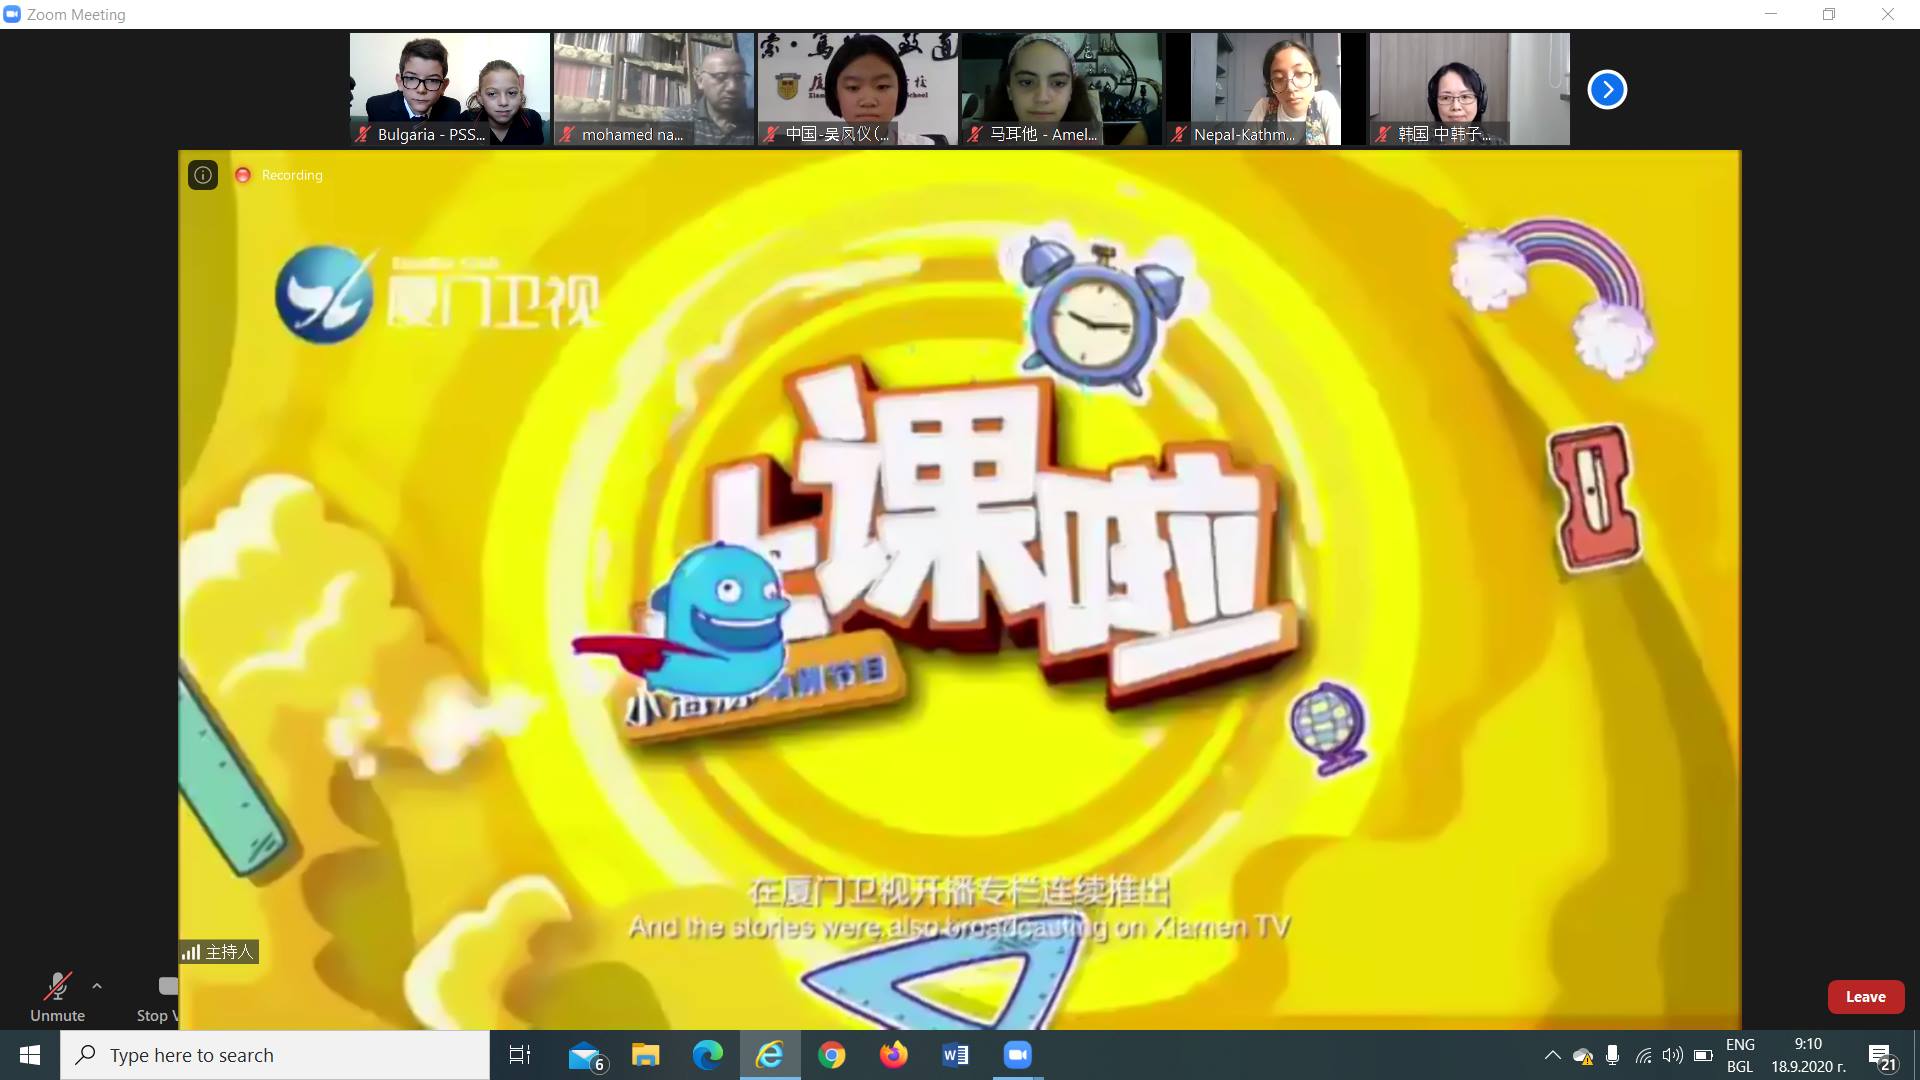Open the weather cloud warning tray icon
This screenshot has width=1920, height=1080.
click(1582, 1055)
